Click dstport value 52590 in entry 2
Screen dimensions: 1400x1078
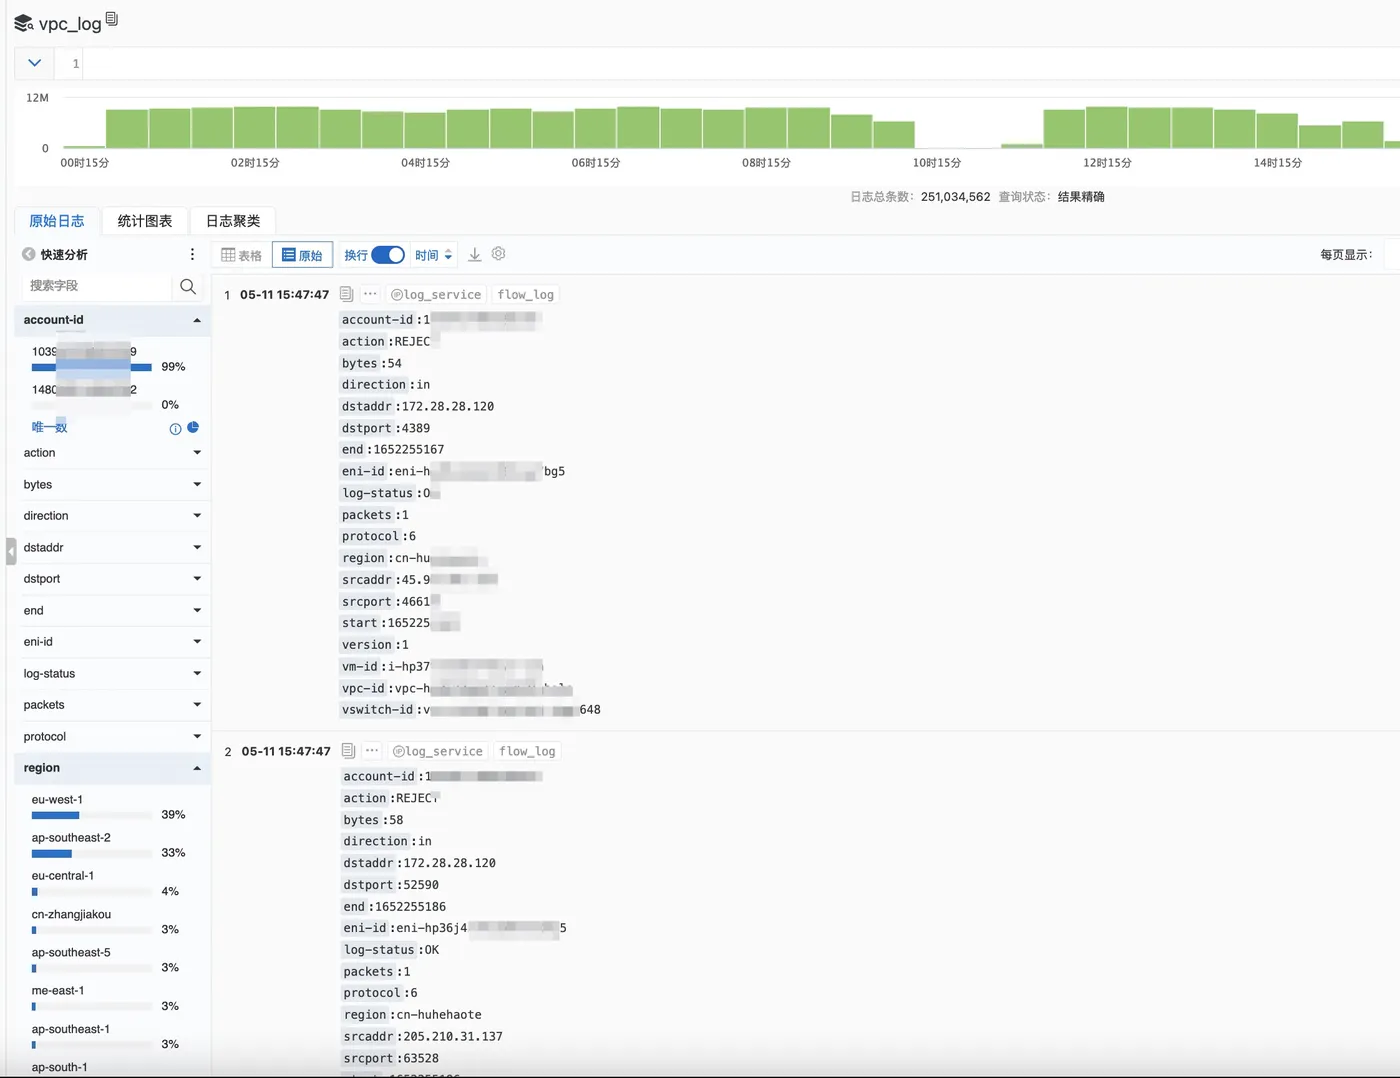click(x=420, y=885)
